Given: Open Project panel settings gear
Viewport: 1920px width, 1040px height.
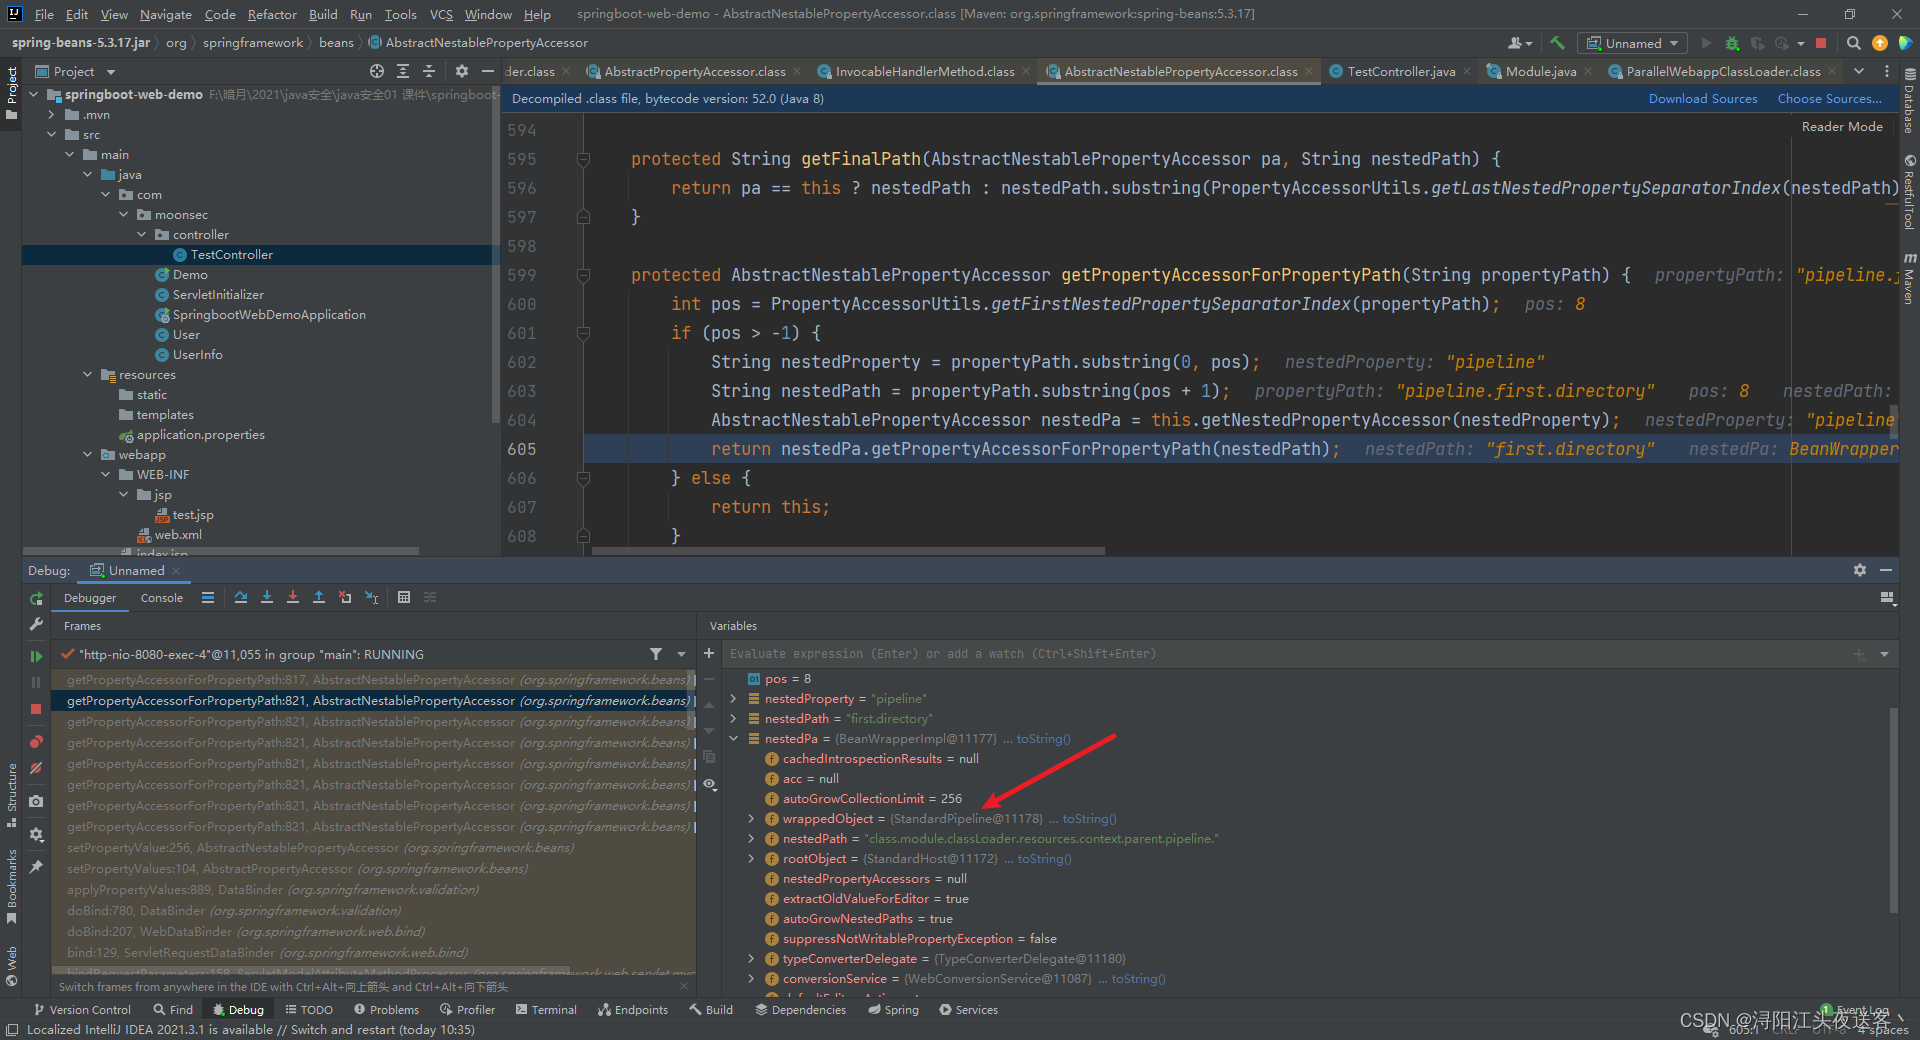Looking at the screenshot, I should coord(461,71).
